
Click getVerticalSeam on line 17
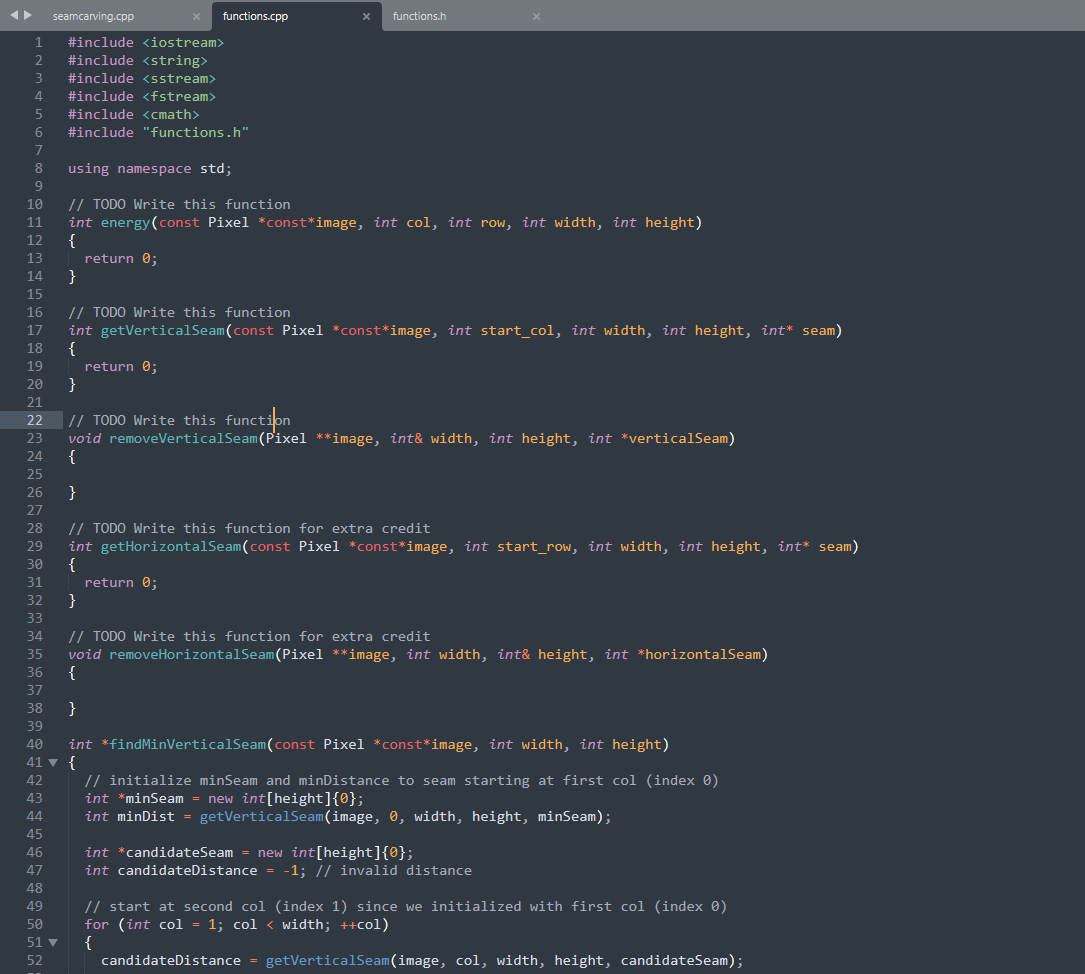[x=163, y=330]
